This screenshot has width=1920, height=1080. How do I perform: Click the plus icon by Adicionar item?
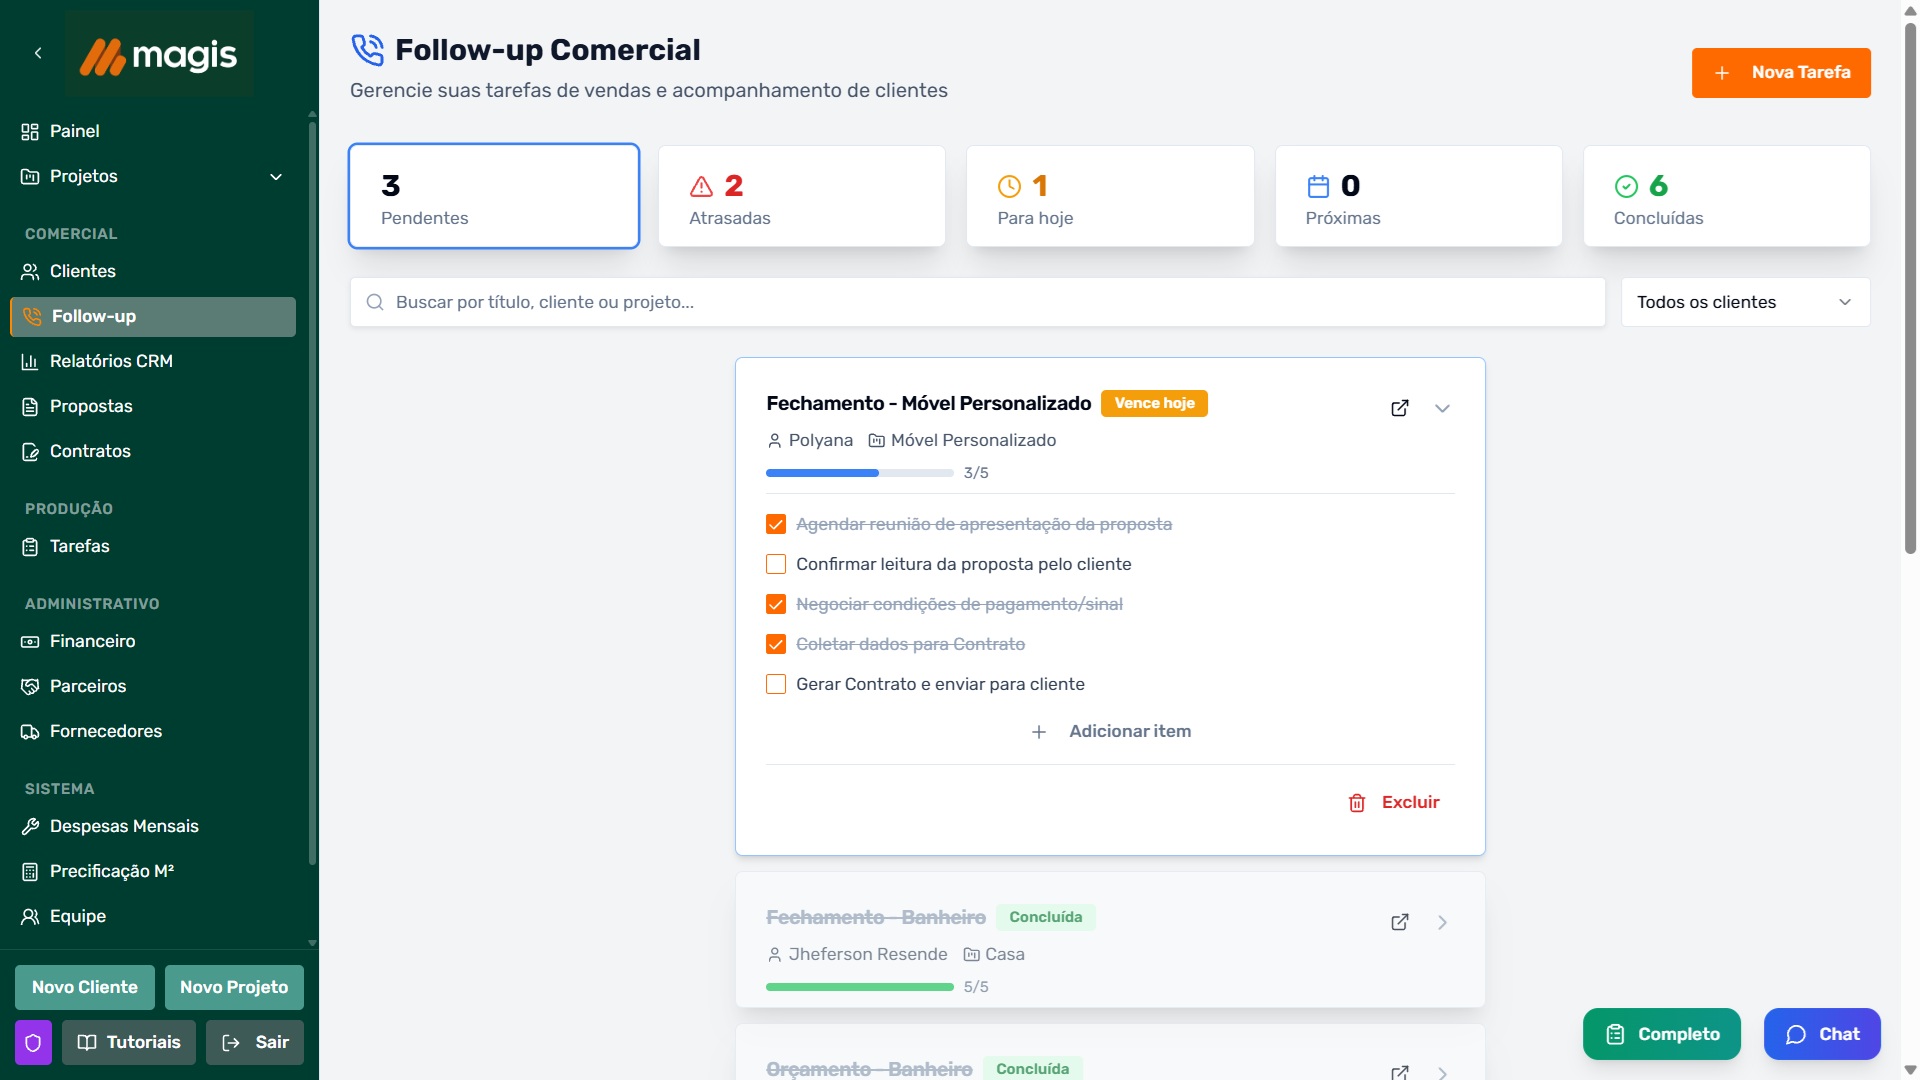coord(1039,732)
